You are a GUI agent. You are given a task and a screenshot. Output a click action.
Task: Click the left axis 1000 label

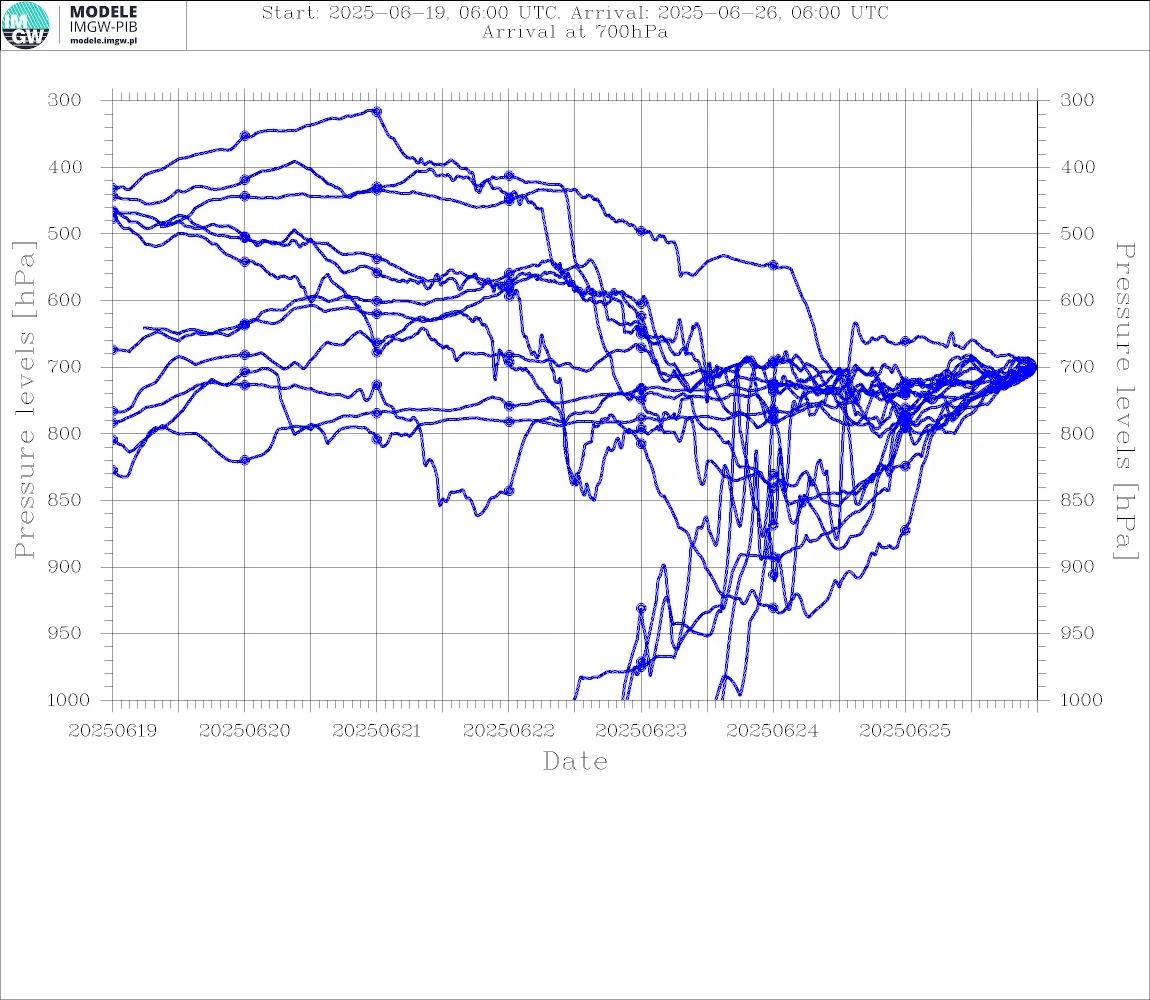[x=68, y=700]
